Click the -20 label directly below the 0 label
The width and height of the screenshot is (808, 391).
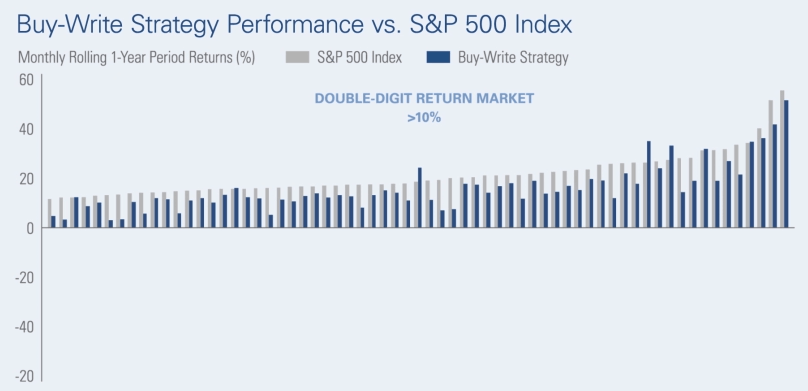pyautogui.click(x=23, y=278)
